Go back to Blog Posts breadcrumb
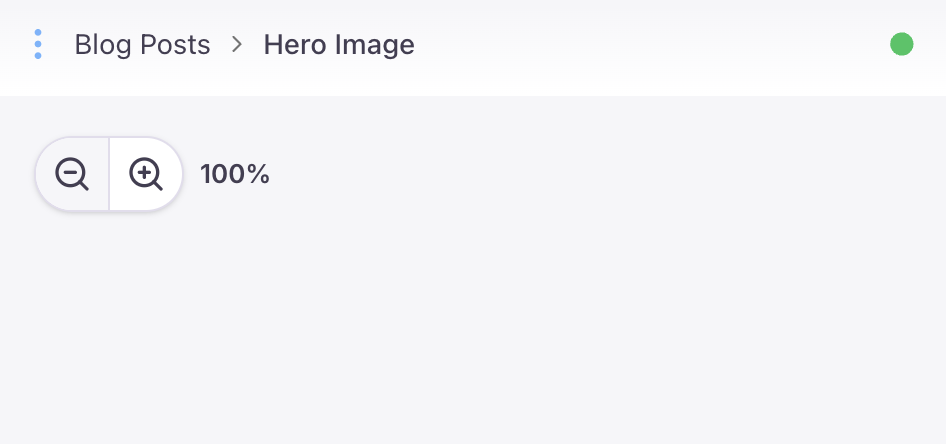946x444 pixels. 142,45
